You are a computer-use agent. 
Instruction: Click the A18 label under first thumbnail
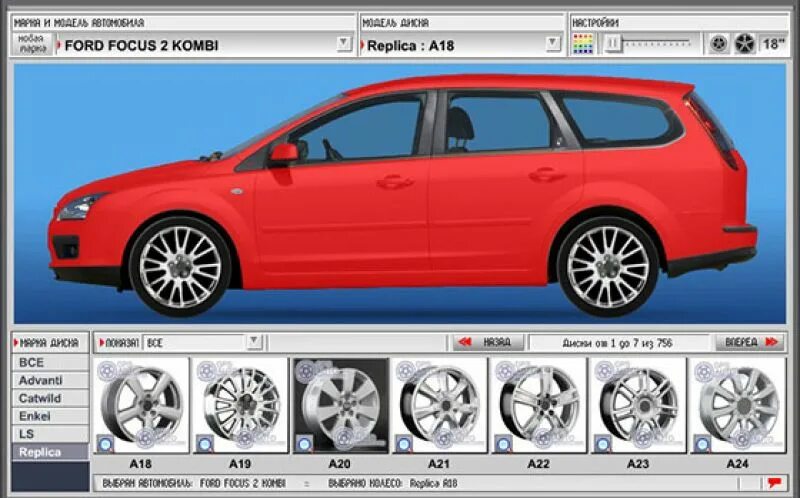pos(140,464)
